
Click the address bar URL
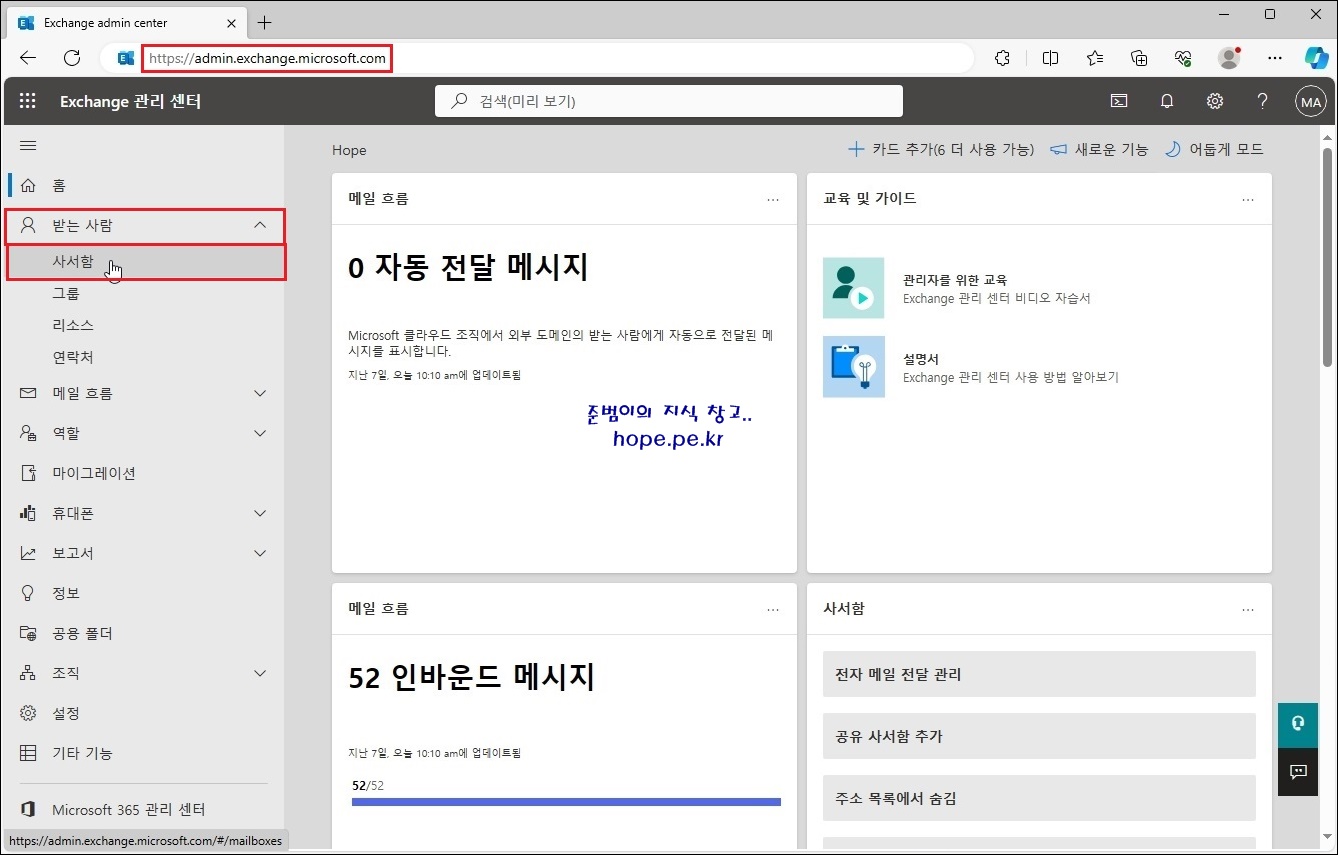pyautogui.click(x=267, y=58)
